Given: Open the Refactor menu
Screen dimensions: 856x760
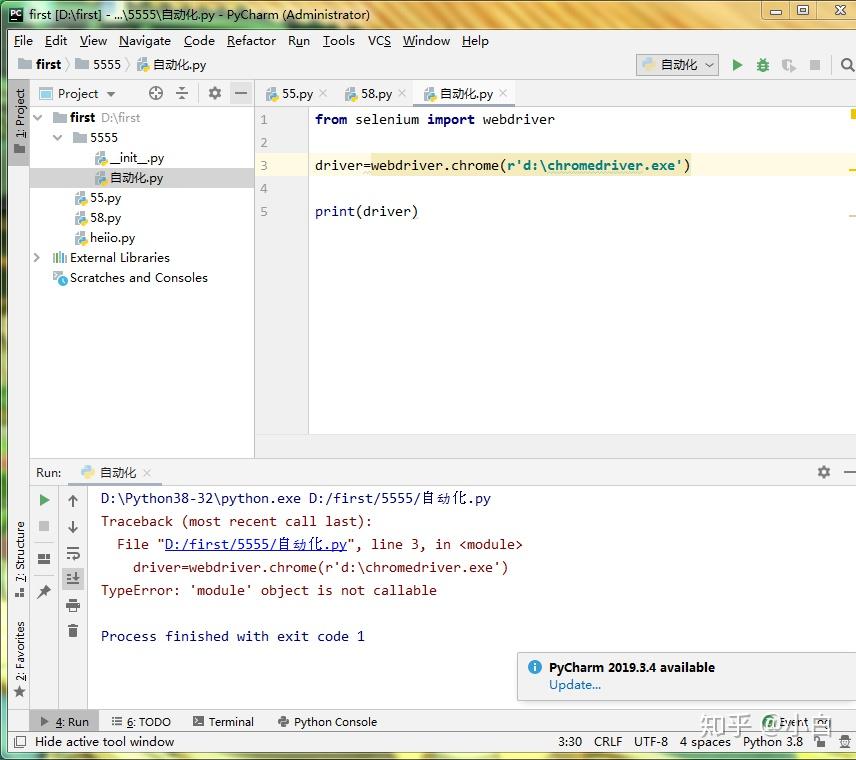Looking at the screenshot, I should (x=251, y=41).
